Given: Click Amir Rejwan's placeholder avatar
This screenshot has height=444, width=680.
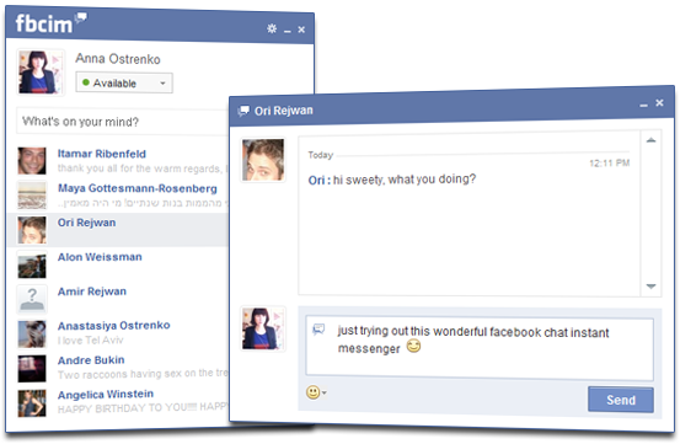Looking at the screenshot, I should 32,299.
